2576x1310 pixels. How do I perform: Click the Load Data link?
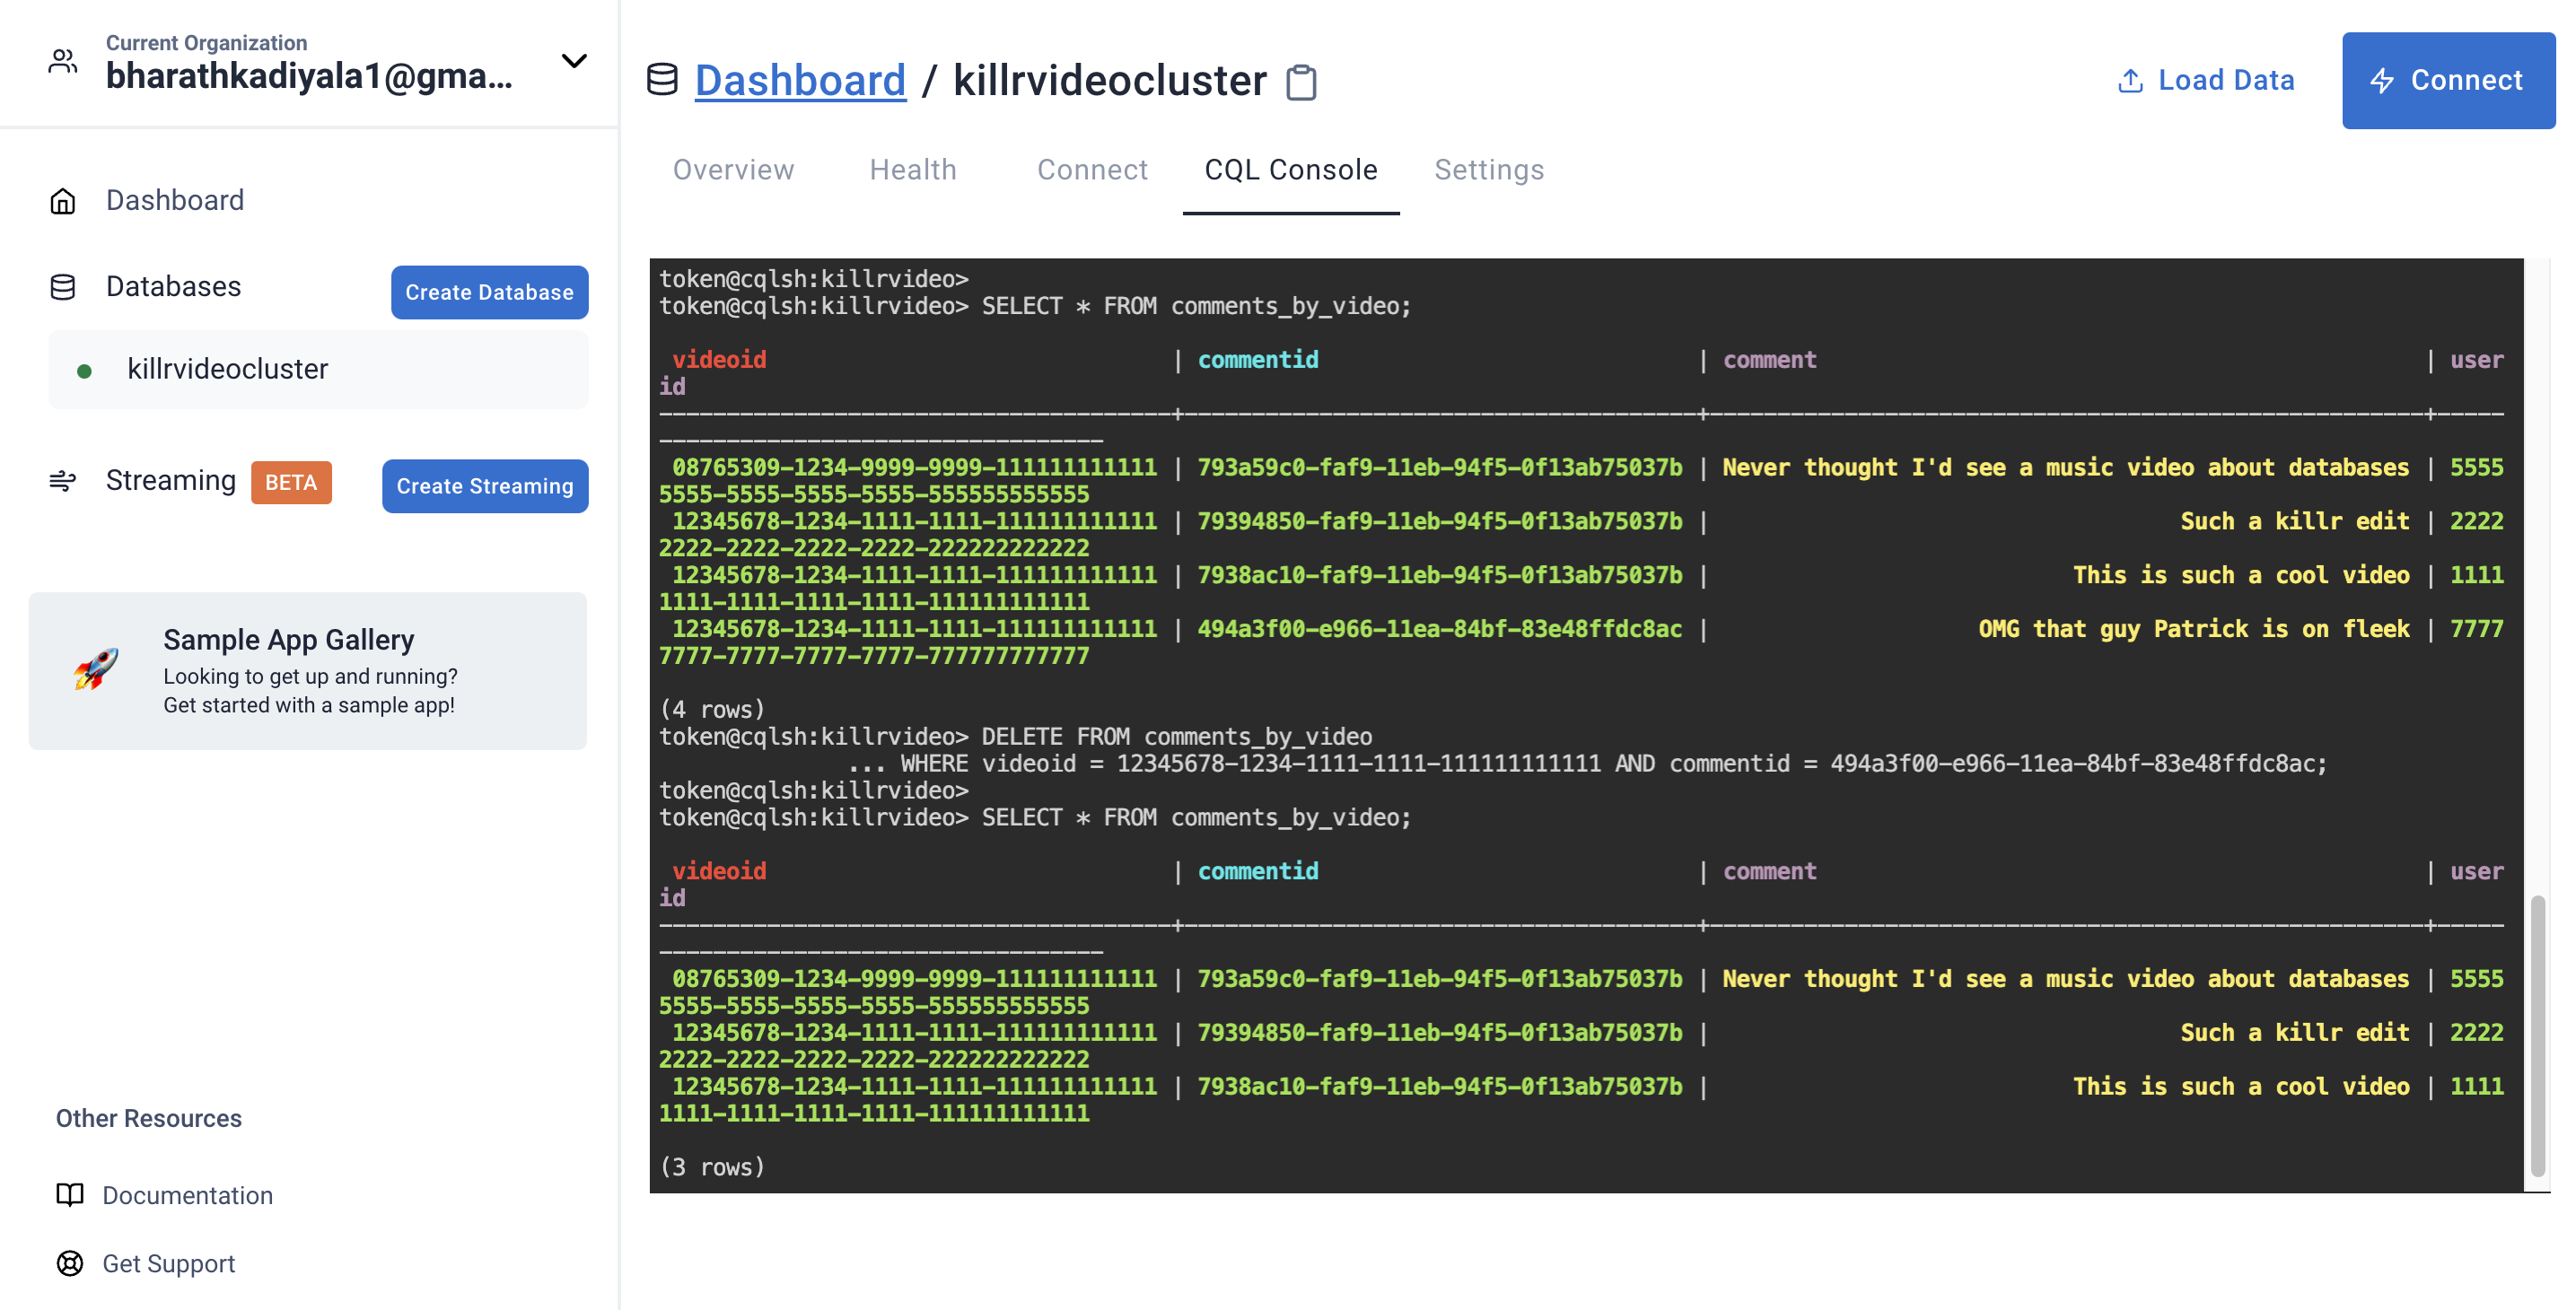coord(2205,80)
